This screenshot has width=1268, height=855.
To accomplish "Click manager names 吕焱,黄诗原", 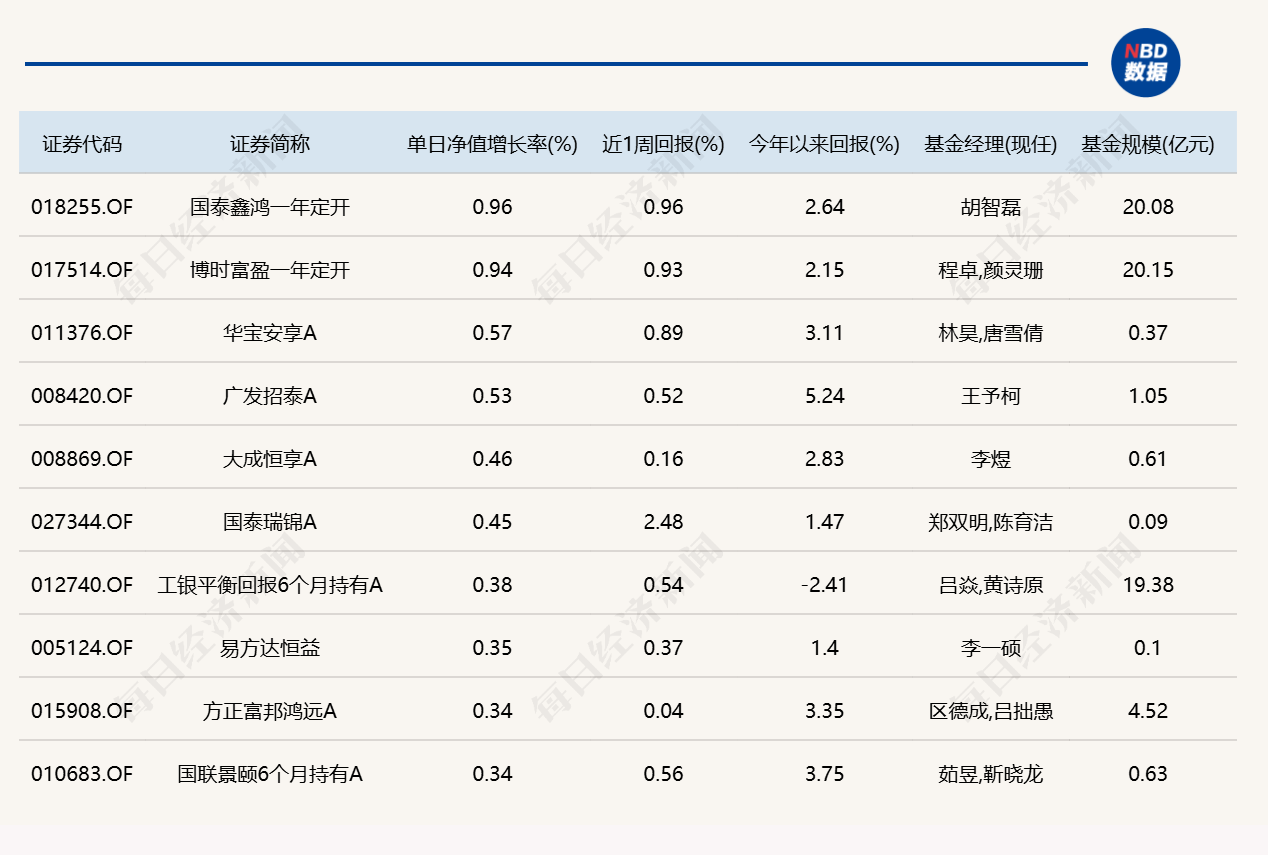I will (990, 585).
